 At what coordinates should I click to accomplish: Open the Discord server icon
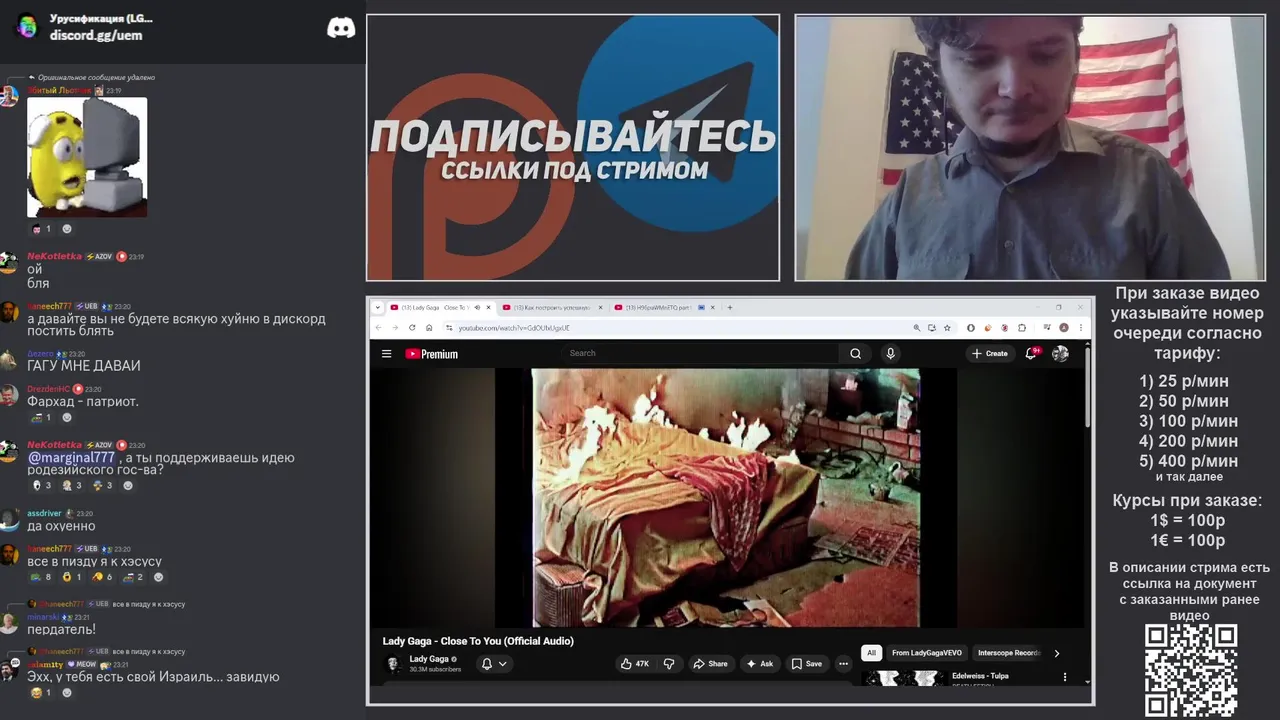27,27
